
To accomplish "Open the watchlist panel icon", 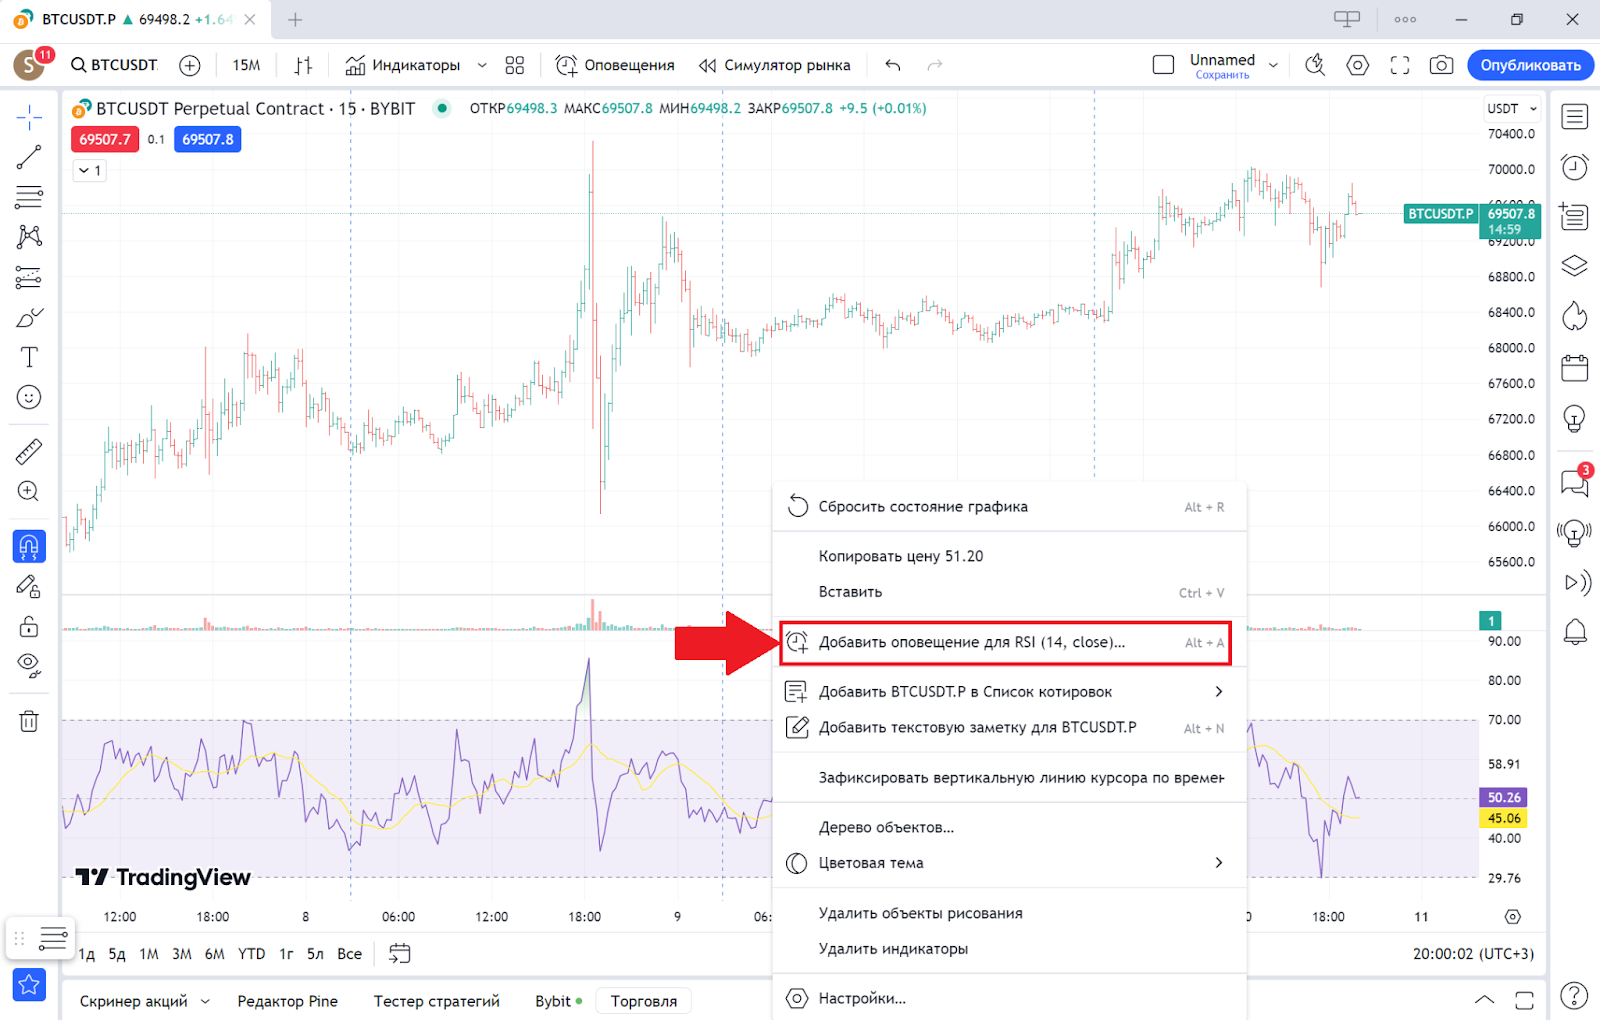I will pos(1575,117).
